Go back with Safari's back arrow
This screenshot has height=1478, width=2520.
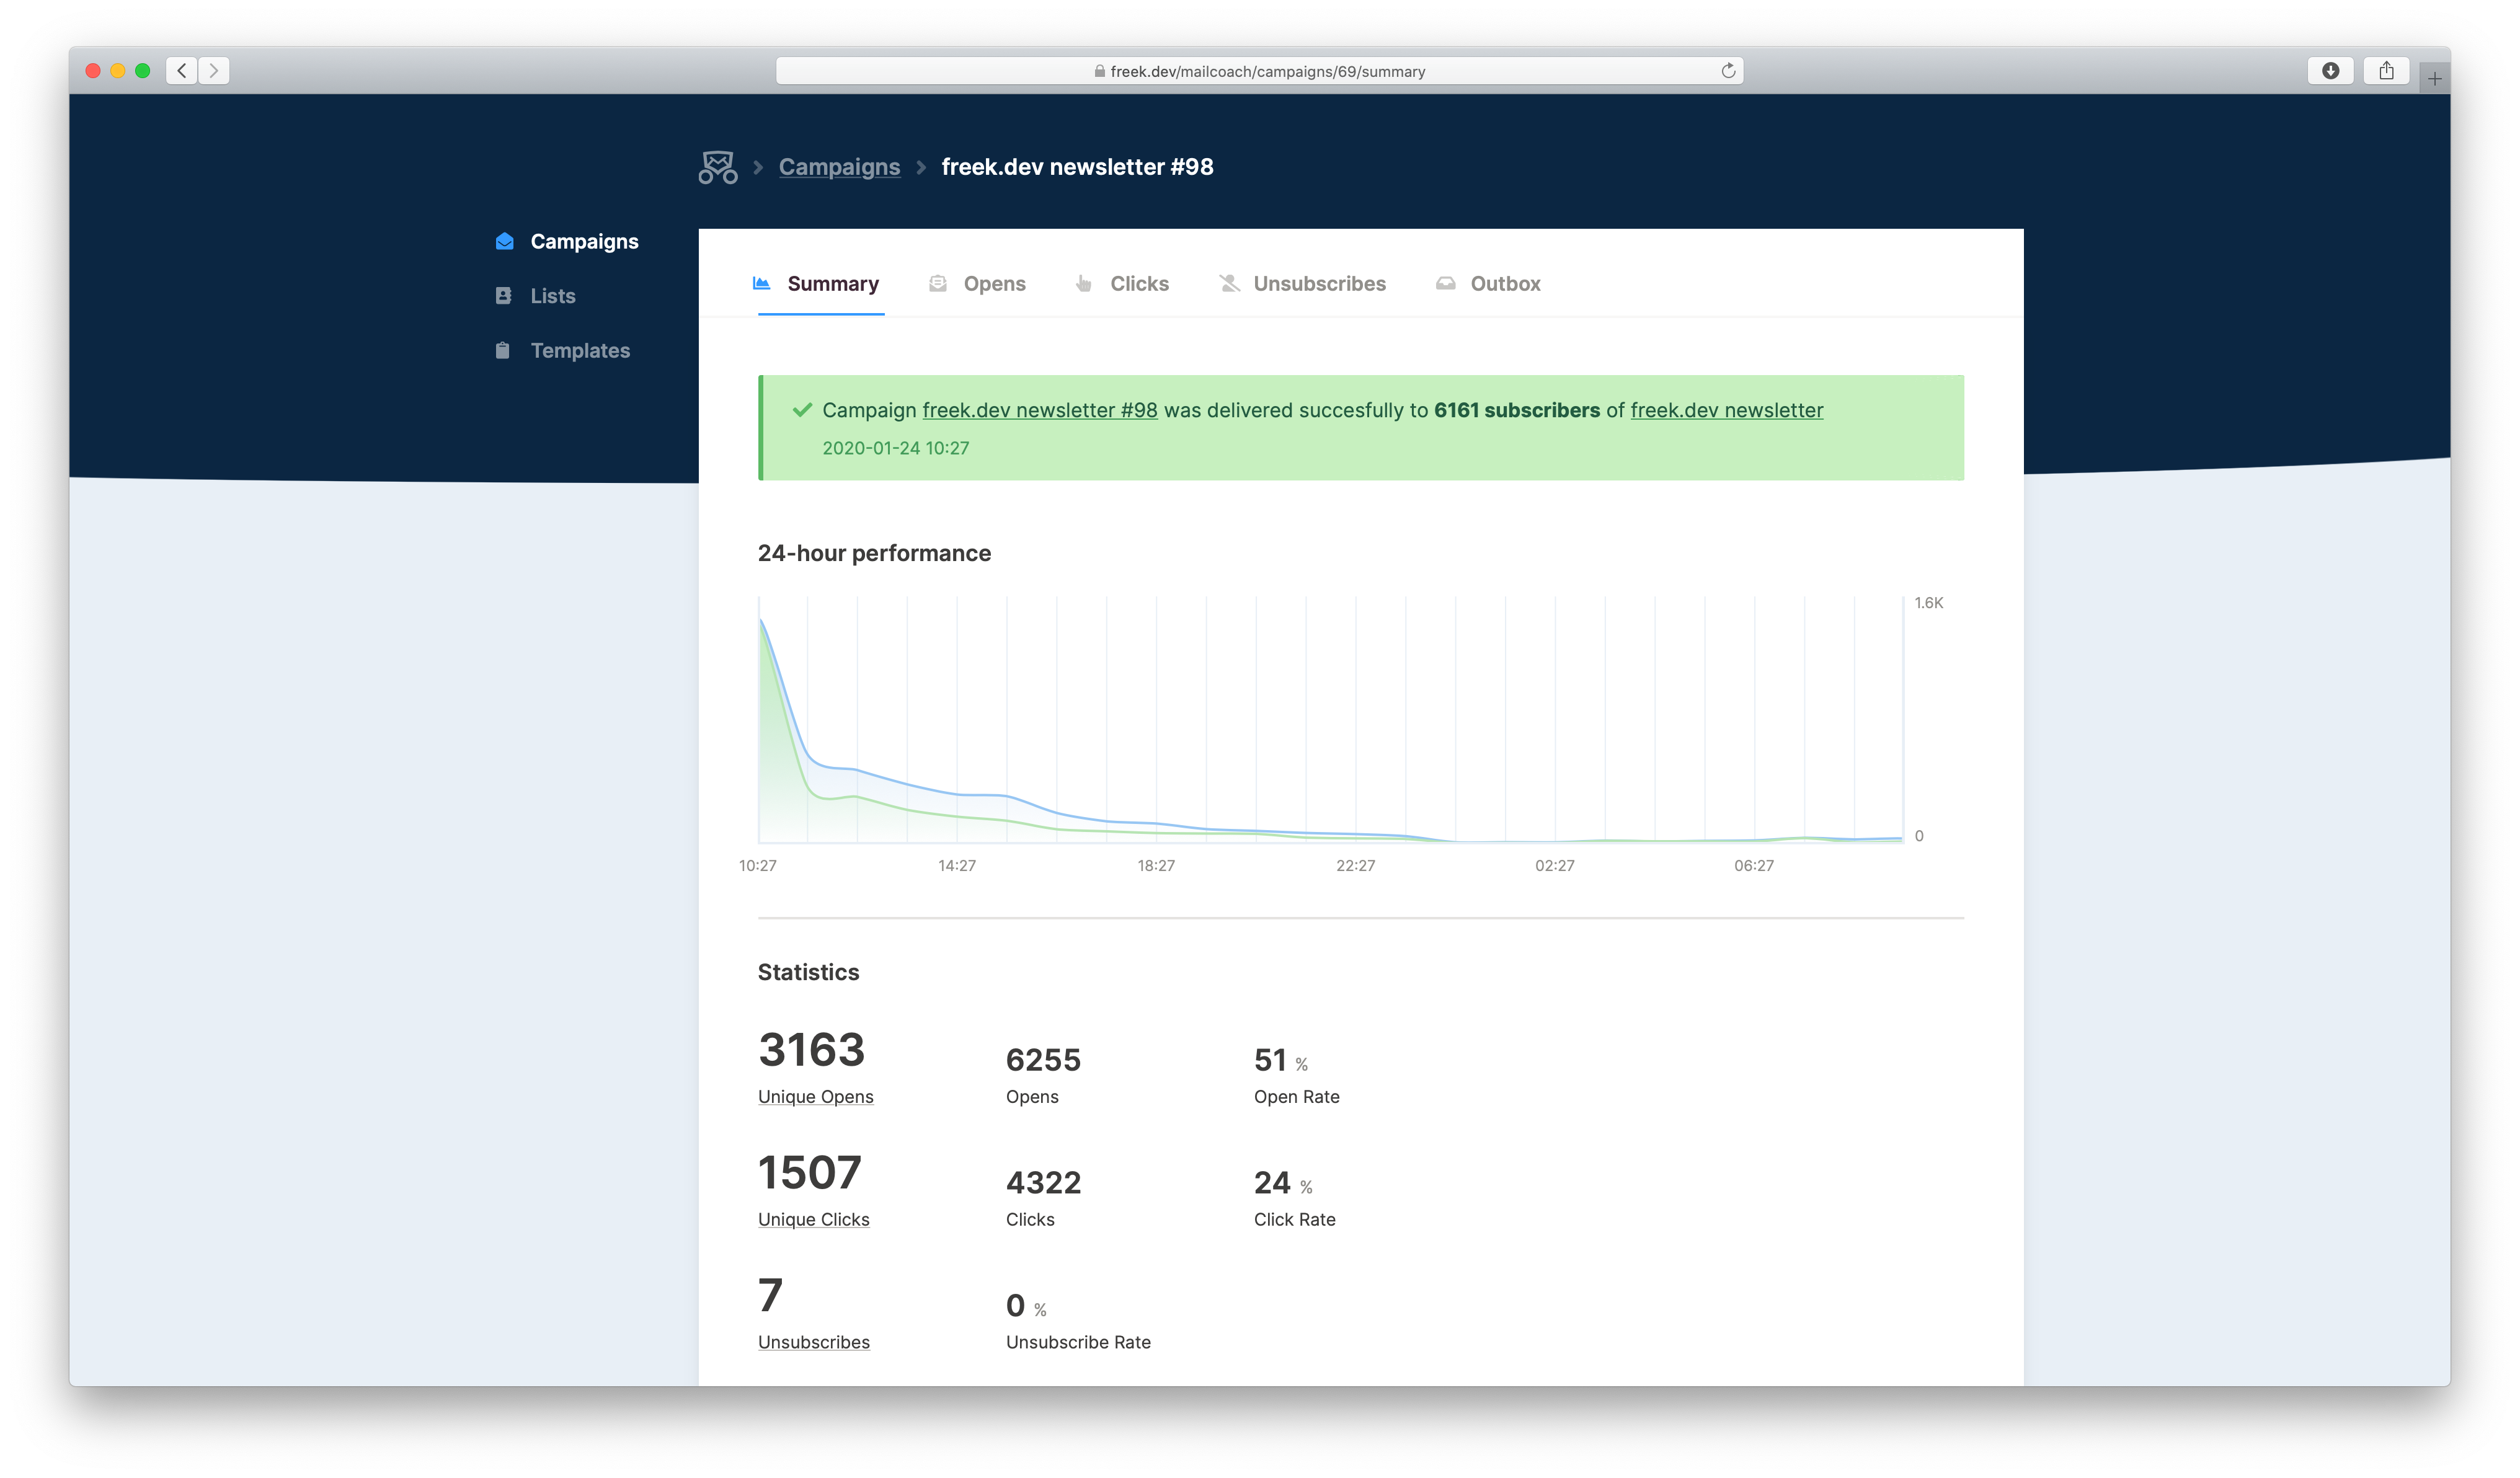[x=181, y=70]
